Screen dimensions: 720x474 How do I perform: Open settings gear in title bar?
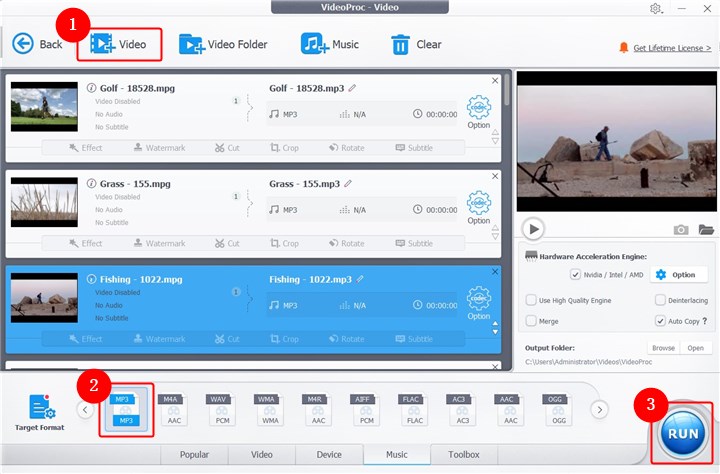[x=656, y=8]
